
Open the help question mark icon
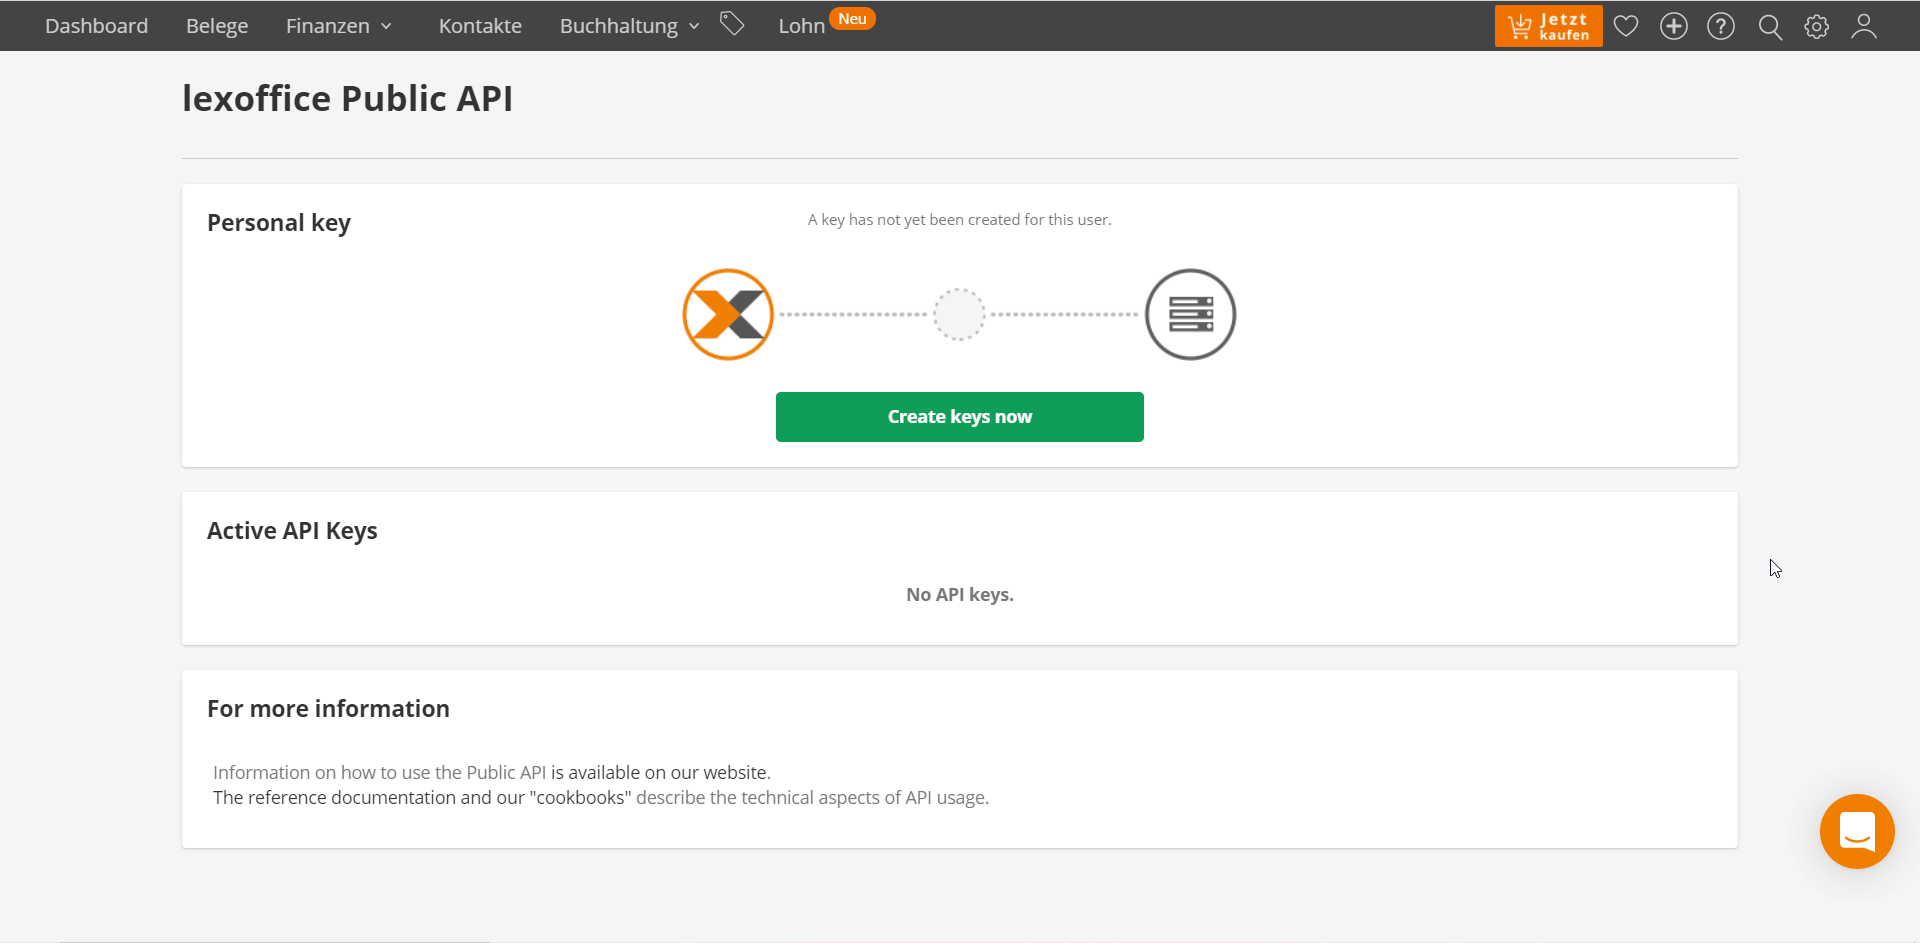pyautogui.click(x=1721, y=26)
